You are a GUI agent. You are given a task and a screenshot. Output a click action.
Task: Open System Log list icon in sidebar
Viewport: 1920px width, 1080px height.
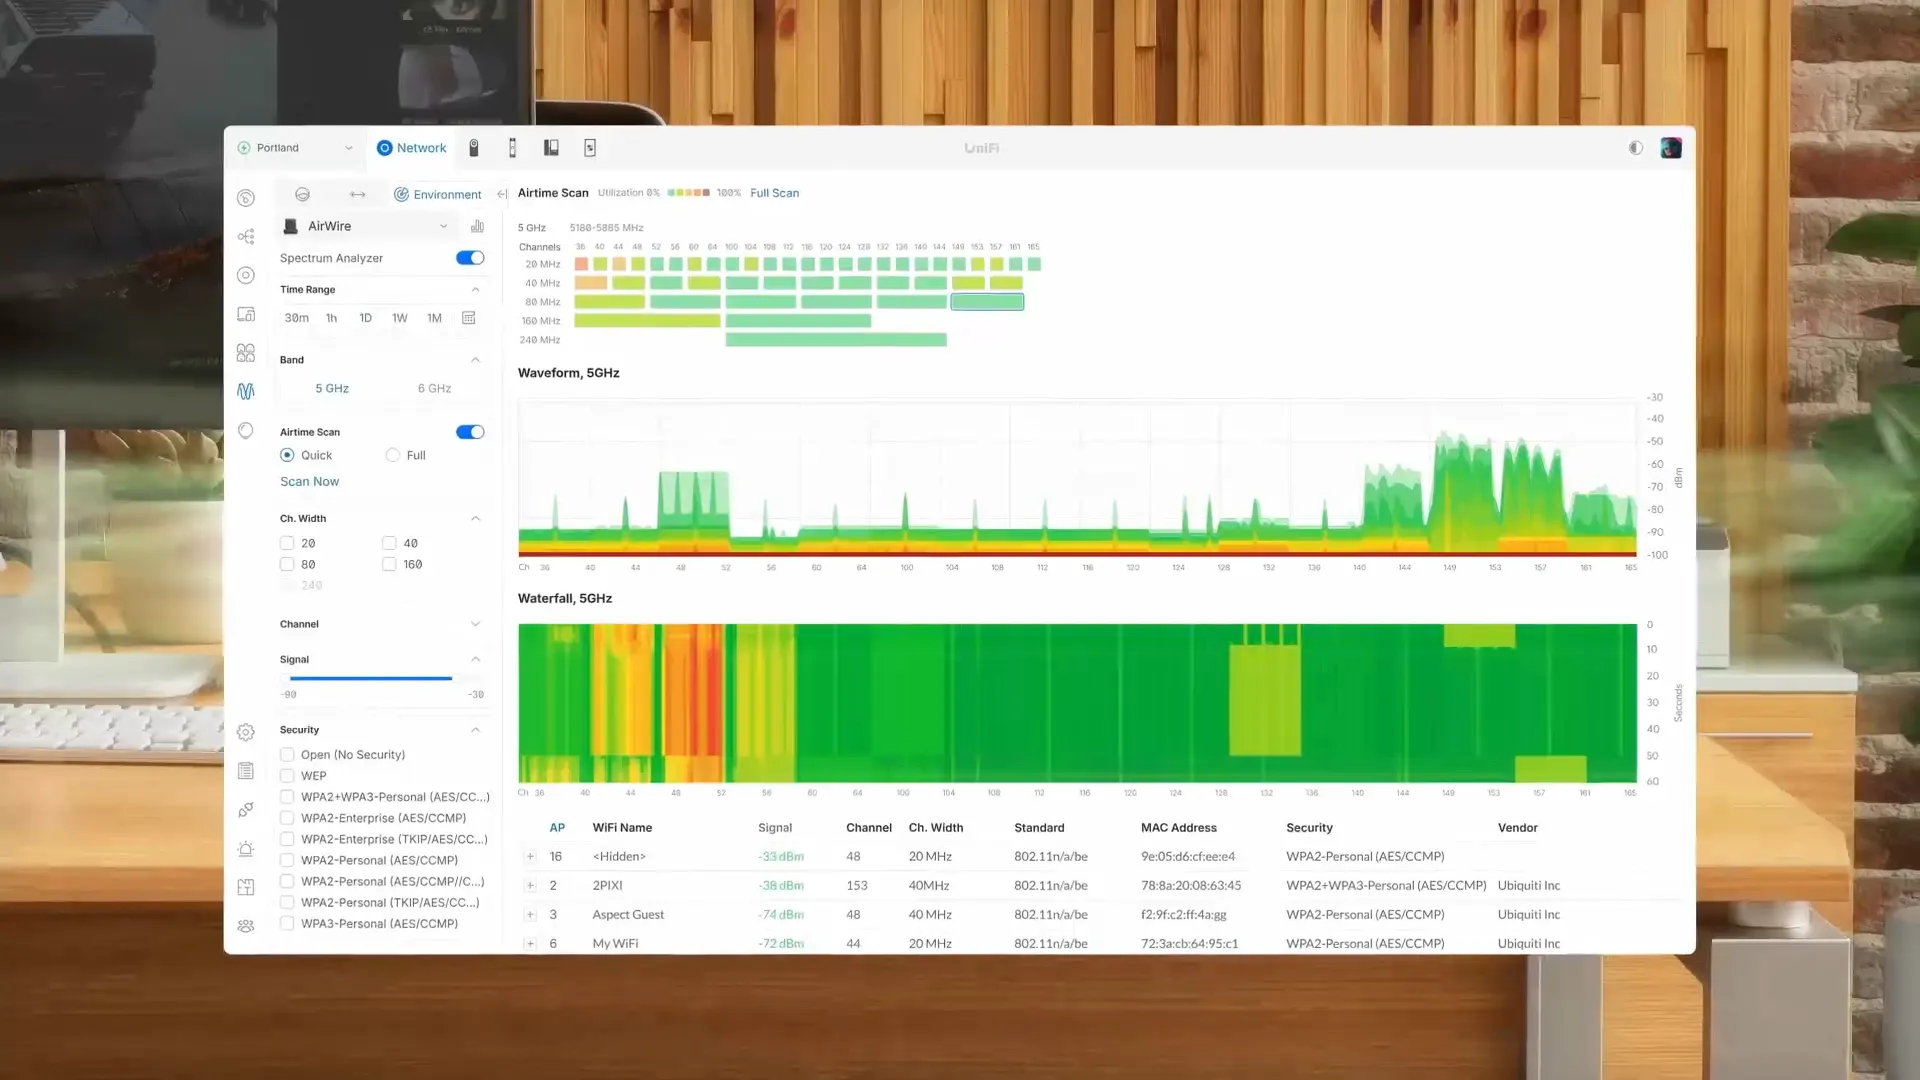tap(246, 771)
